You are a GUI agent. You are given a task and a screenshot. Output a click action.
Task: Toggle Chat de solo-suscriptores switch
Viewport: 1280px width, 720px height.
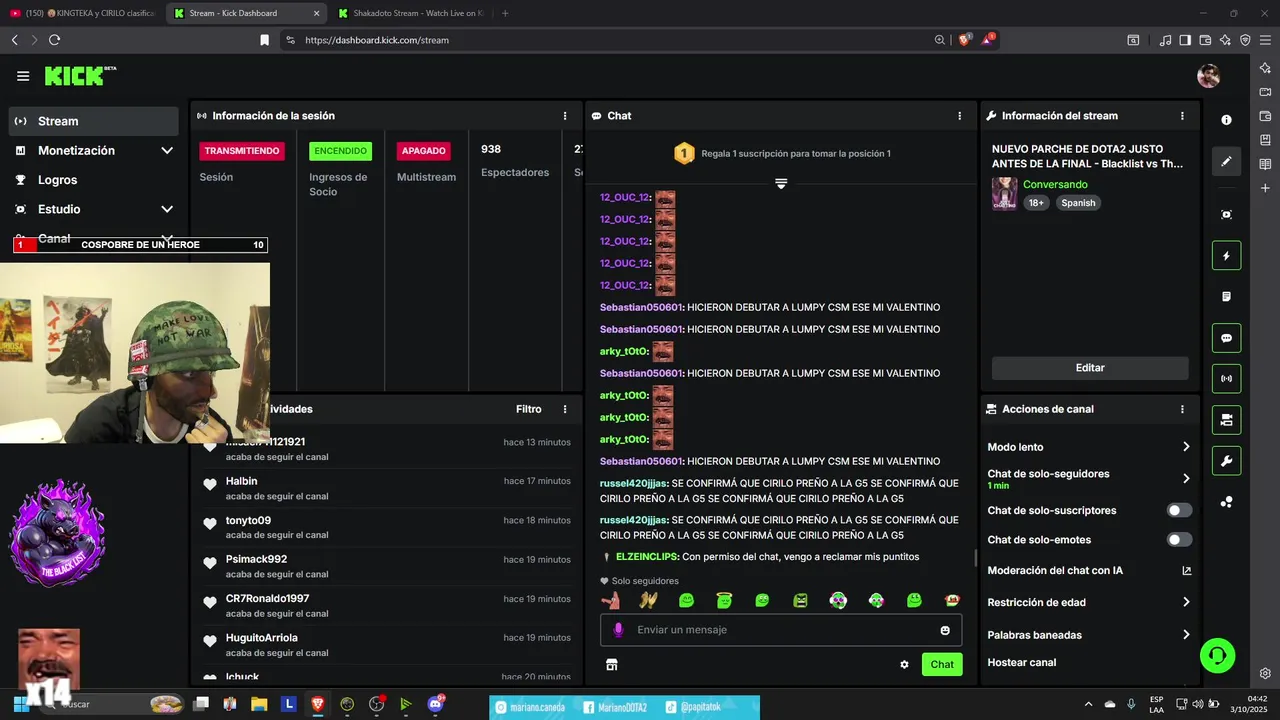point(1180,510)
